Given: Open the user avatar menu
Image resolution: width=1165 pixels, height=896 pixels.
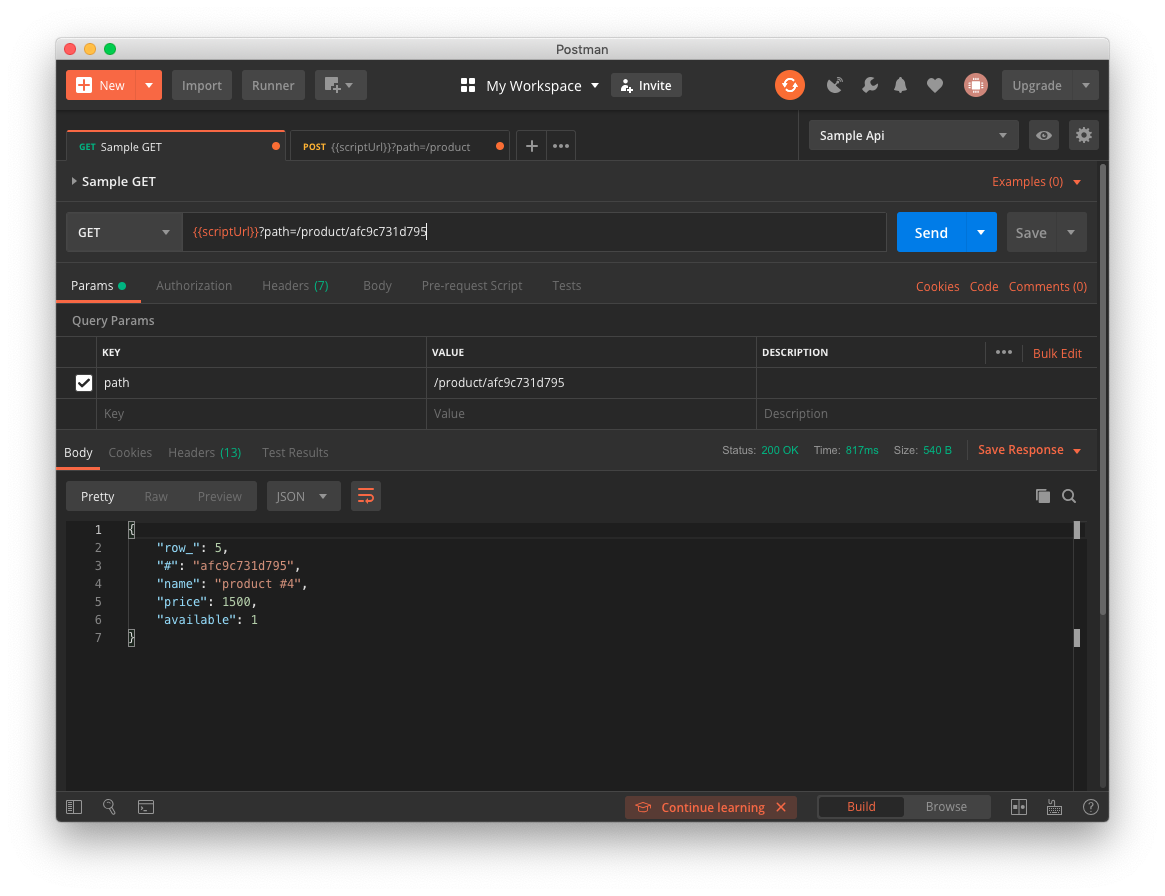Looking at the screenshot, I should click(976, 85).
